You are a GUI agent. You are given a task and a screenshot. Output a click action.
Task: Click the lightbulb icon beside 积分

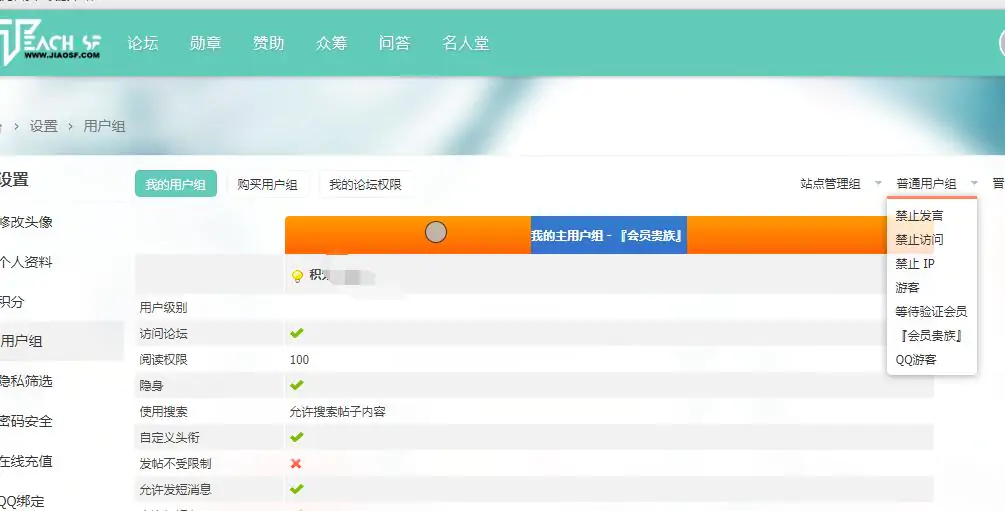(x=297, y=276)
